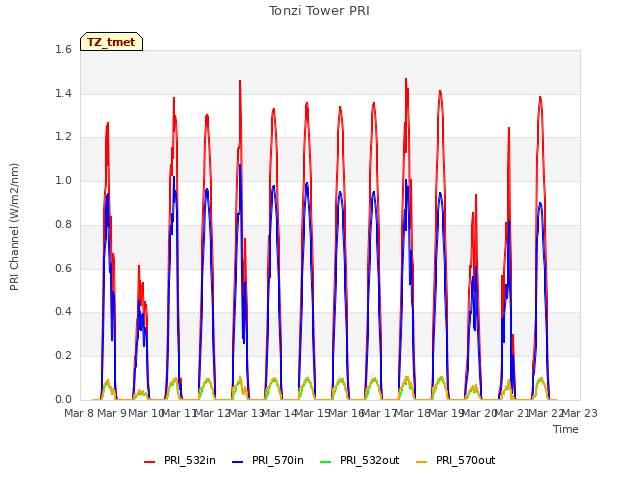Screen dimensions: 640x480
Task: Toggle the PRI_532out legend label
Action: [370, 460]
